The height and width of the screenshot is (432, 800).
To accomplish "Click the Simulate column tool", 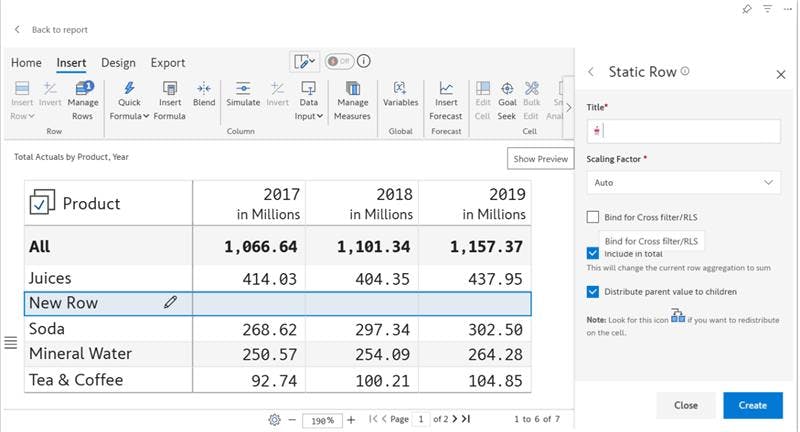I will tap(243, 95).
